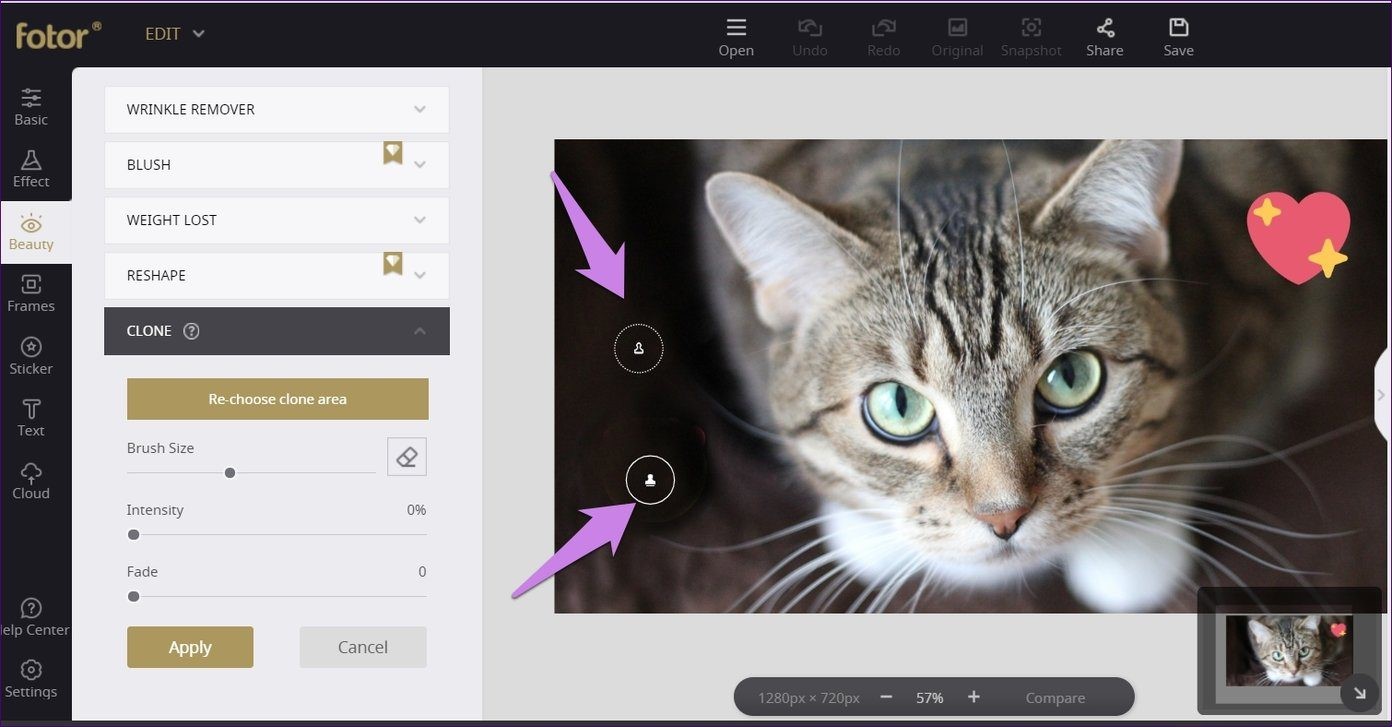The width and height of the screenshot is (1392, 727).
Task: Click the Share icon
Action: (1104, 28)
